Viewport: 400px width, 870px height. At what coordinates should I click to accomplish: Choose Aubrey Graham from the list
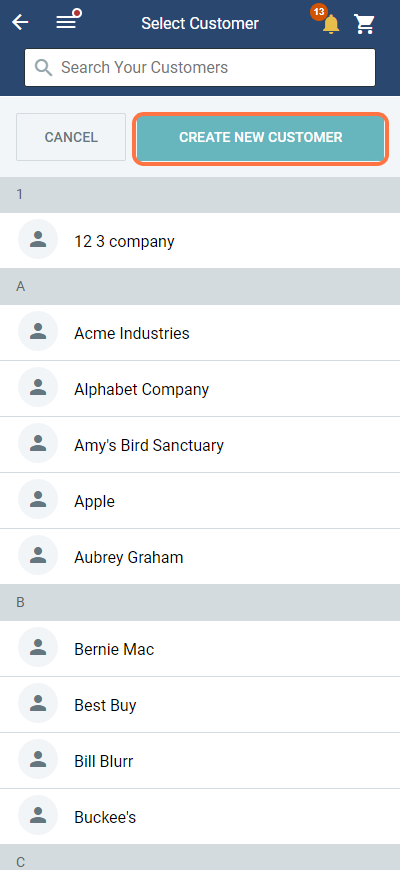click(200, 557)
